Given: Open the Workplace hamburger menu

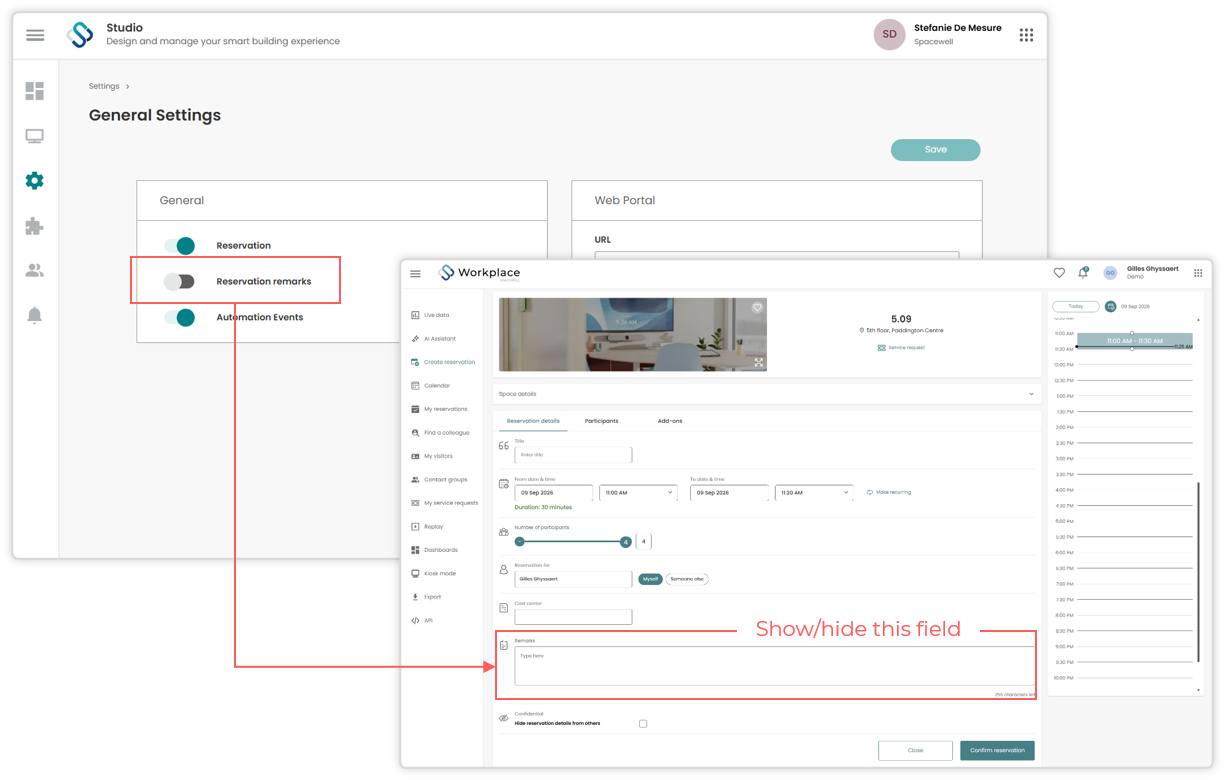Looking at the screenshot, I should pos(416,273).
